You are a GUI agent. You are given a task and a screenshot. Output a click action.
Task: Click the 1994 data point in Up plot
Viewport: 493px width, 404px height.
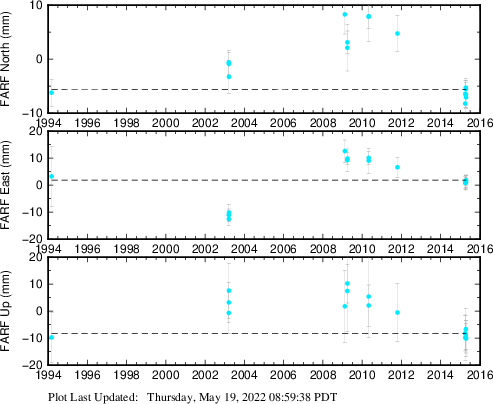[52, 338]
